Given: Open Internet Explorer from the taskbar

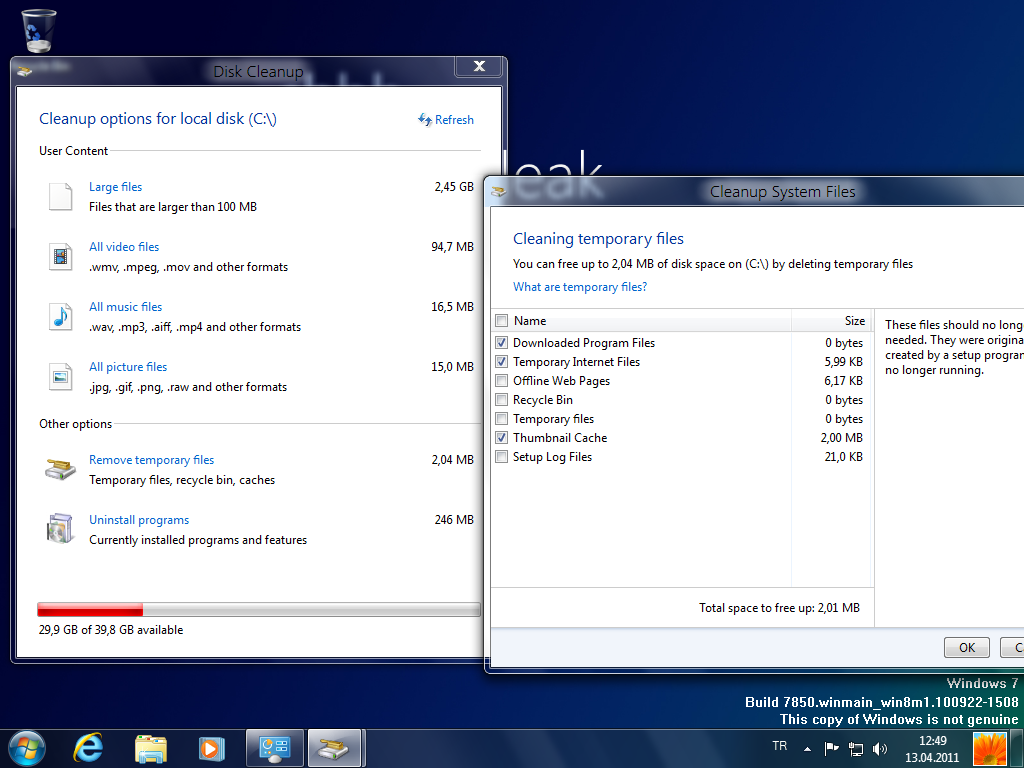Looking at the screenshot, I should point(88,748).
